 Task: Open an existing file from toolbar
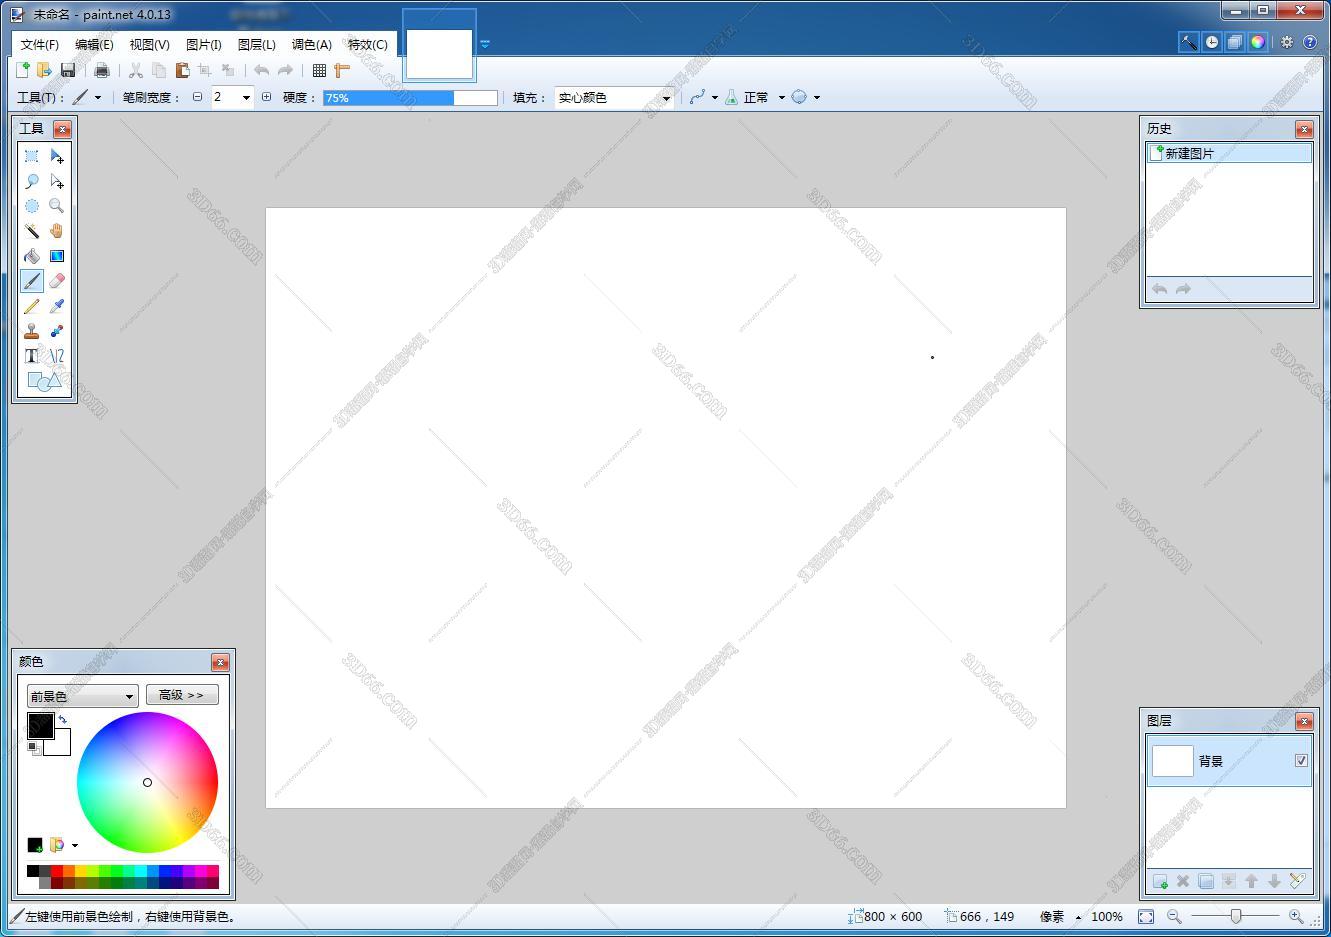click(x=44, y=70)
